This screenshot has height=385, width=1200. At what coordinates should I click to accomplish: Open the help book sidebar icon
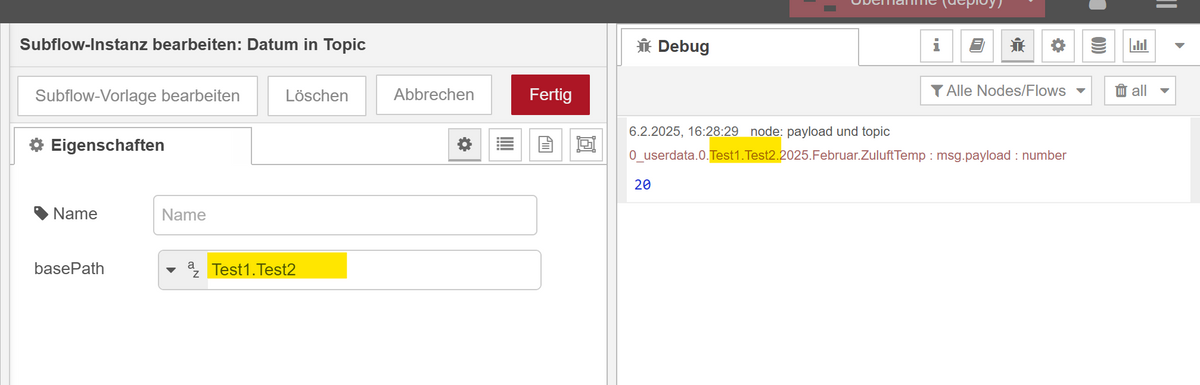(977, 45)
